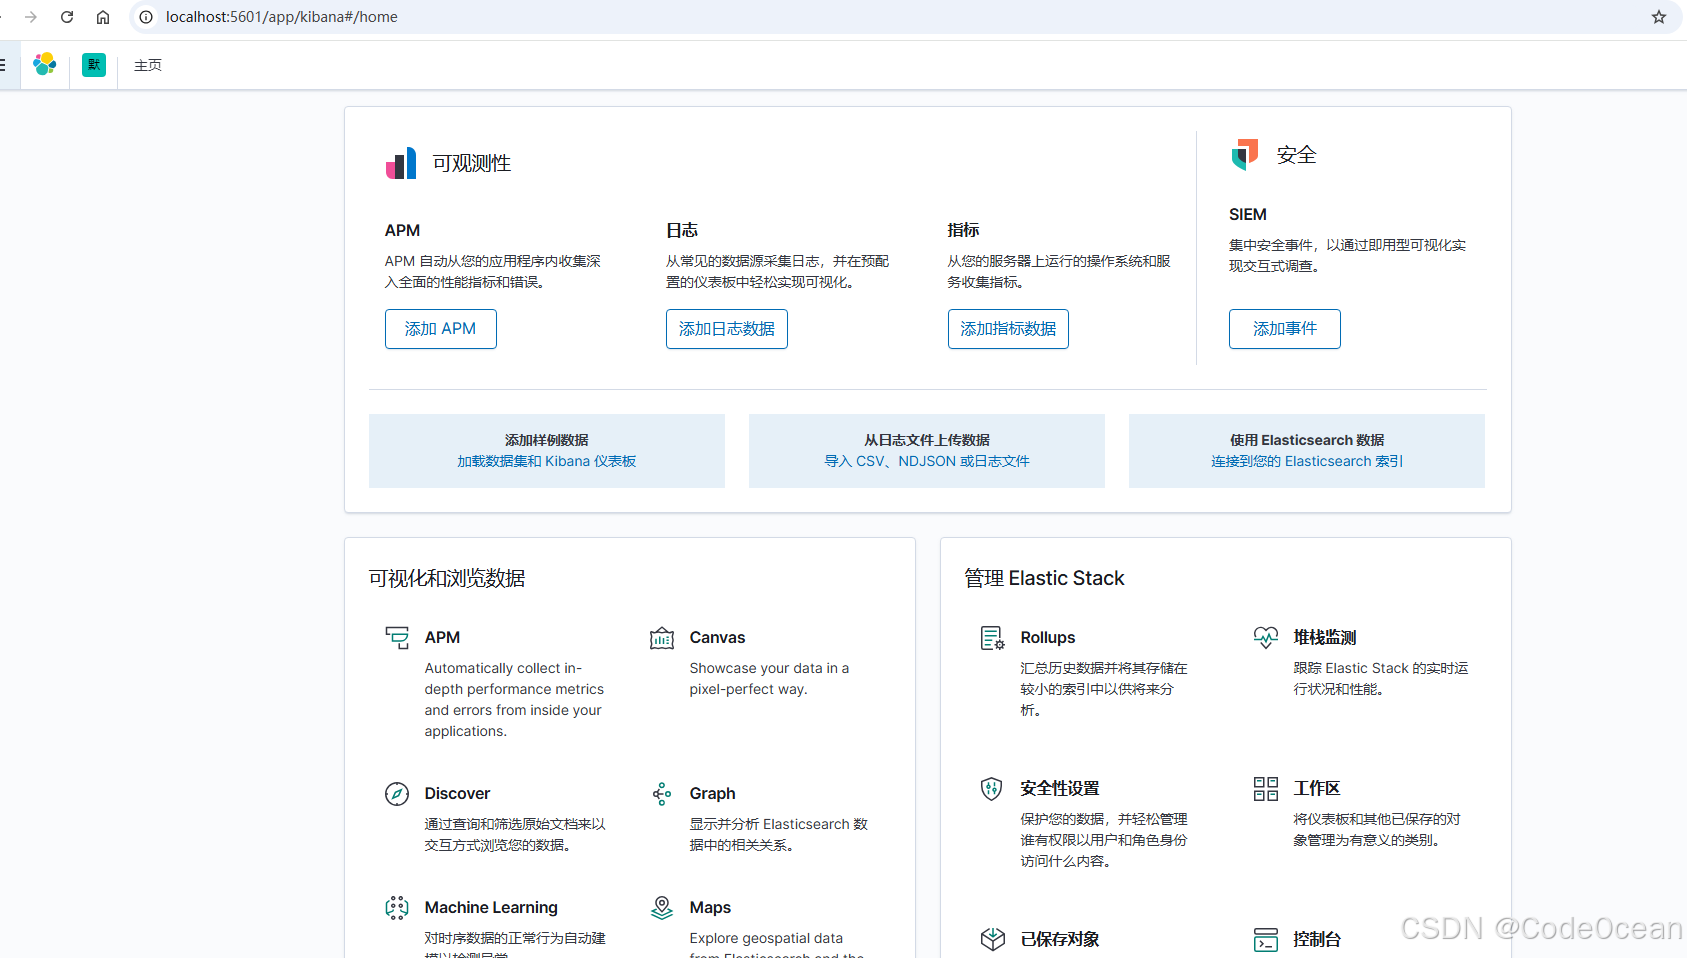Click the 添加事件 button
Screen dimensions: 1687x958
[x=1285, y=329]
